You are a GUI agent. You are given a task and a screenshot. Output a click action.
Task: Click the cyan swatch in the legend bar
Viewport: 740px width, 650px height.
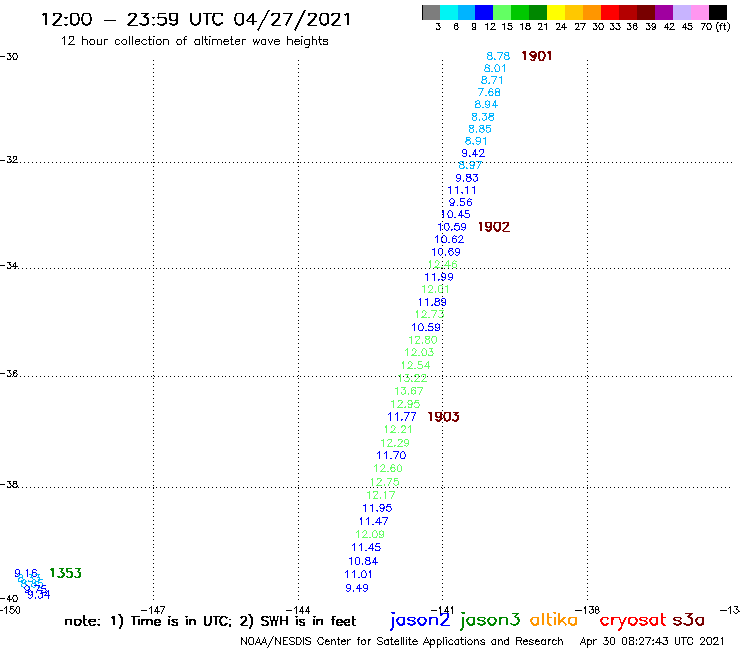coord(449,12)
